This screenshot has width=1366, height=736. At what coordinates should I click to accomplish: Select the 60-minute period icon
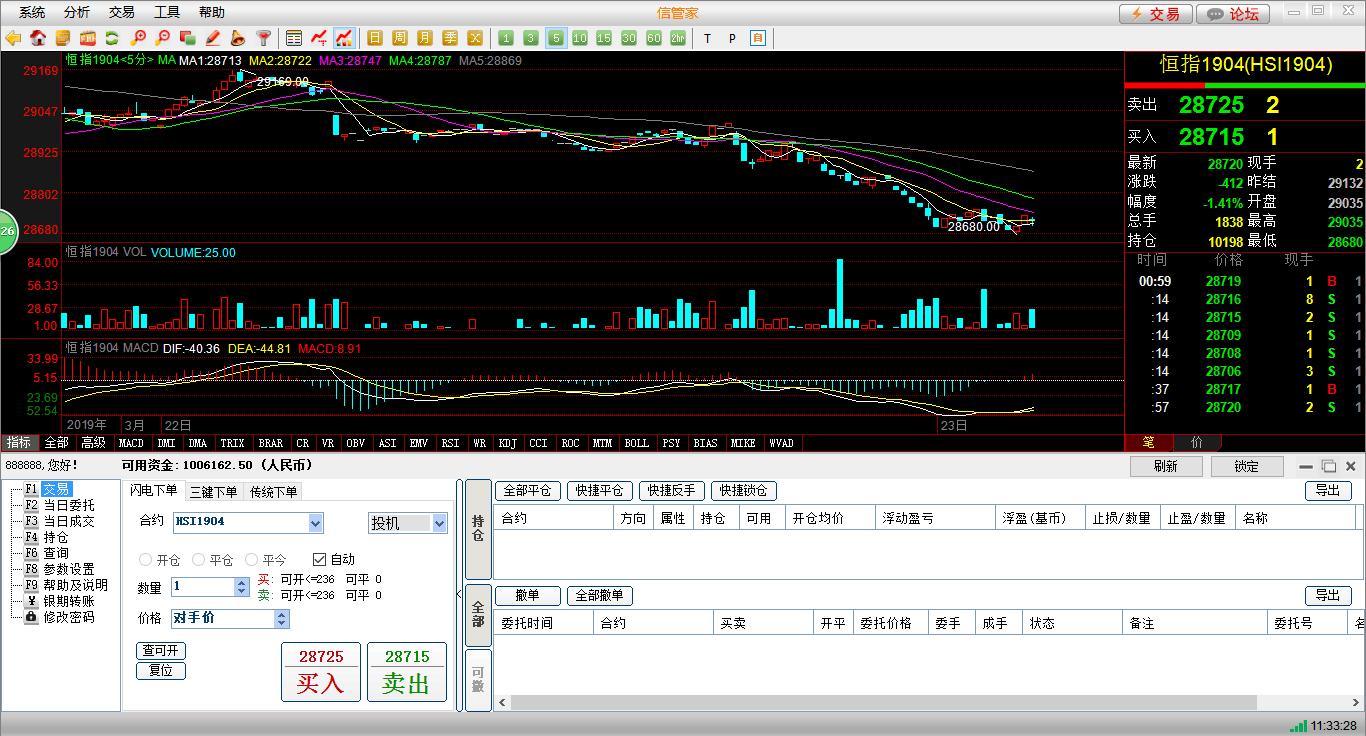[654, 38]
